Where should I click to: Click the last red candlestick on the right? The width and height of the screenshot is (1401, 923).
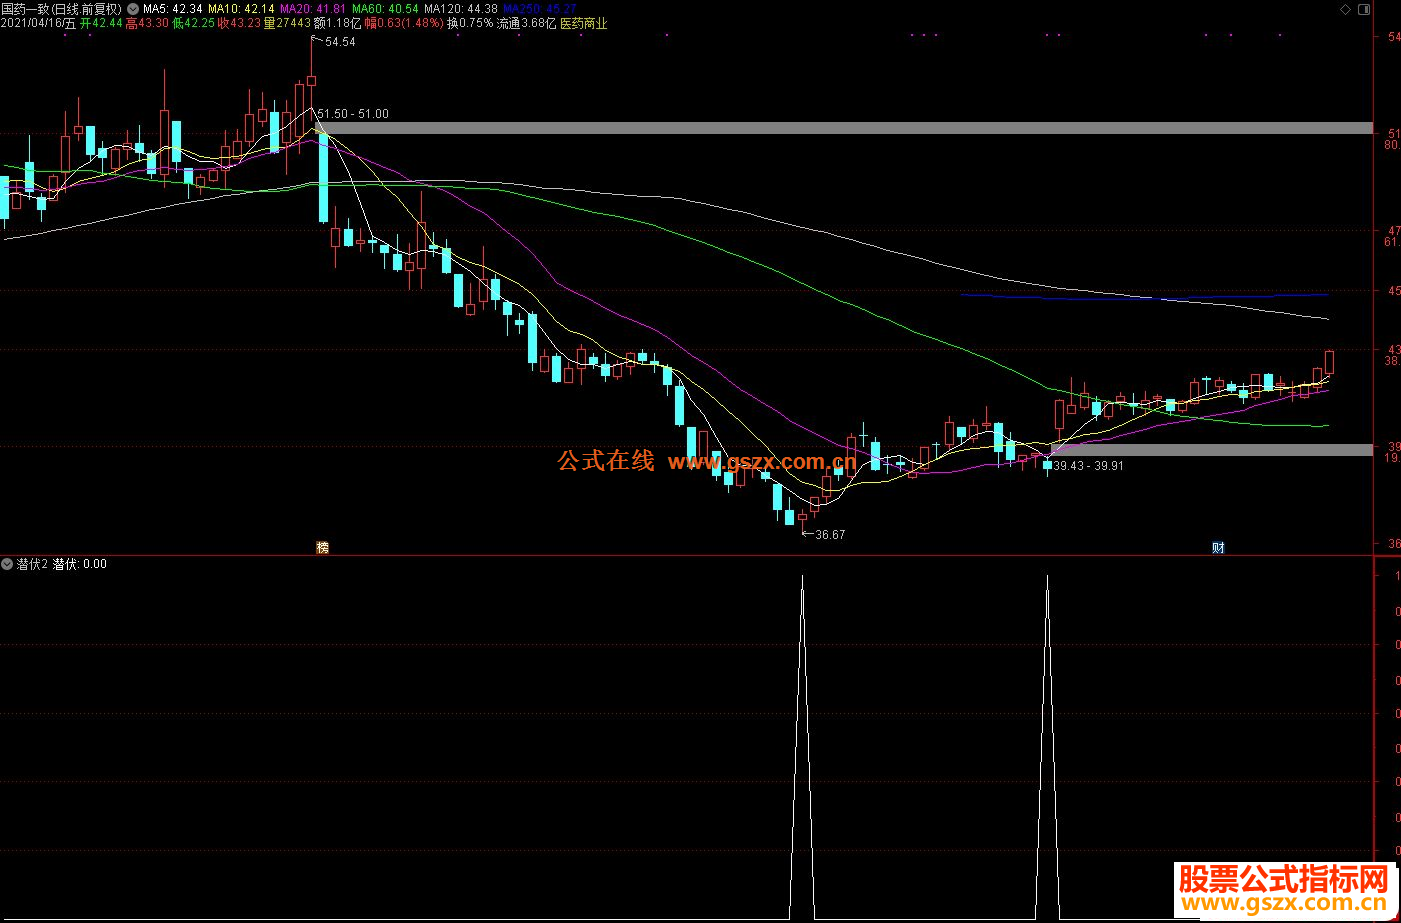1330,362
